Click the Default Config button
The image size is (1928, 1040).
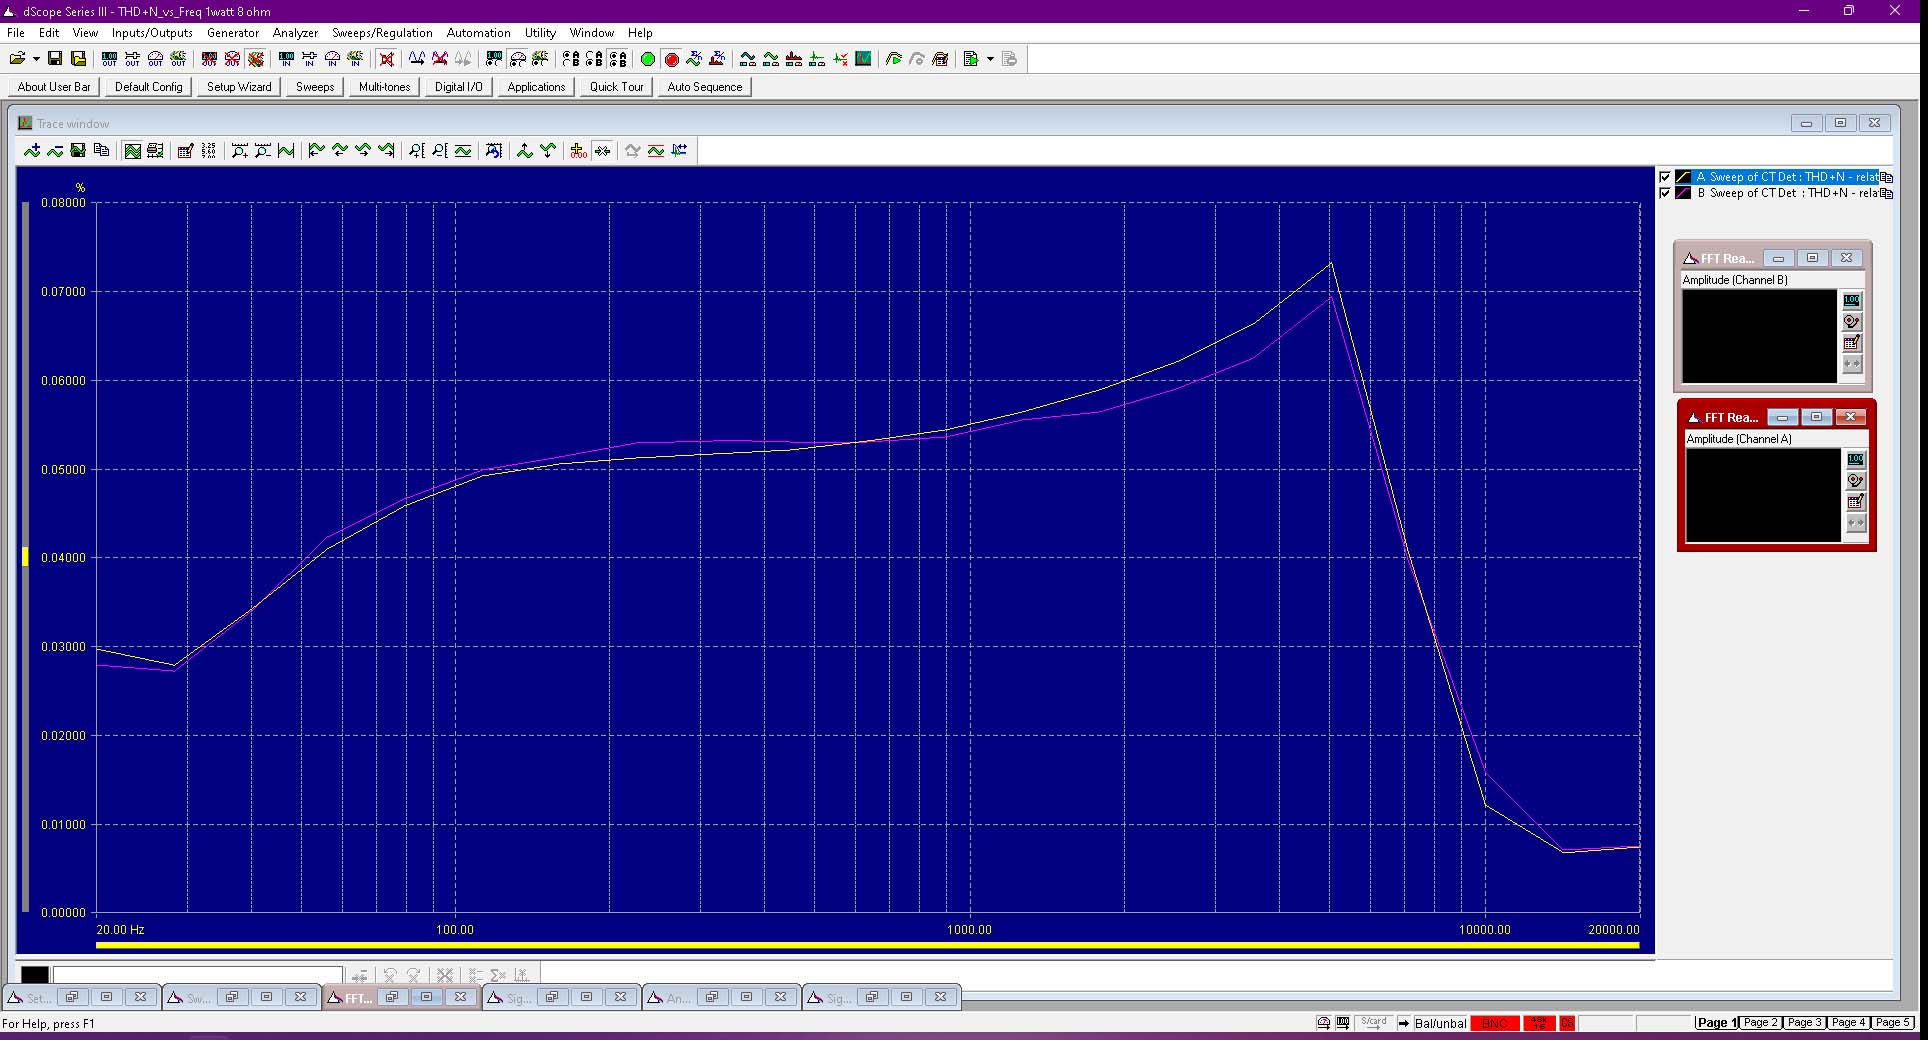[149, 87]
